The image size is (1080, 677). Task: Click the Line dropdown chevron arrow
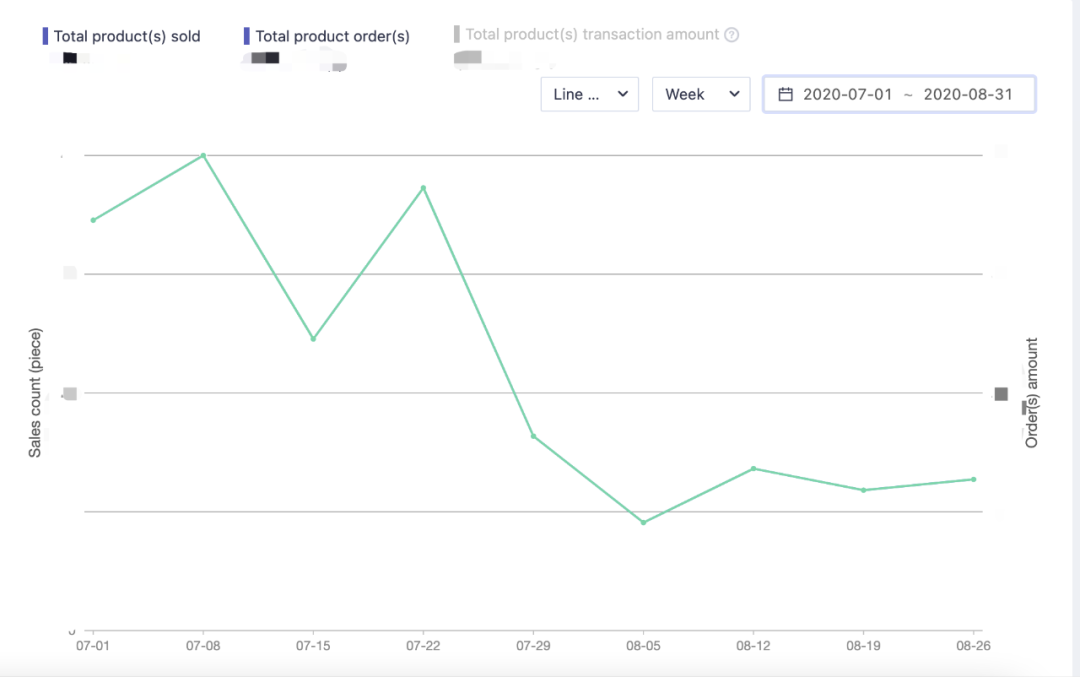coord(622,94)
